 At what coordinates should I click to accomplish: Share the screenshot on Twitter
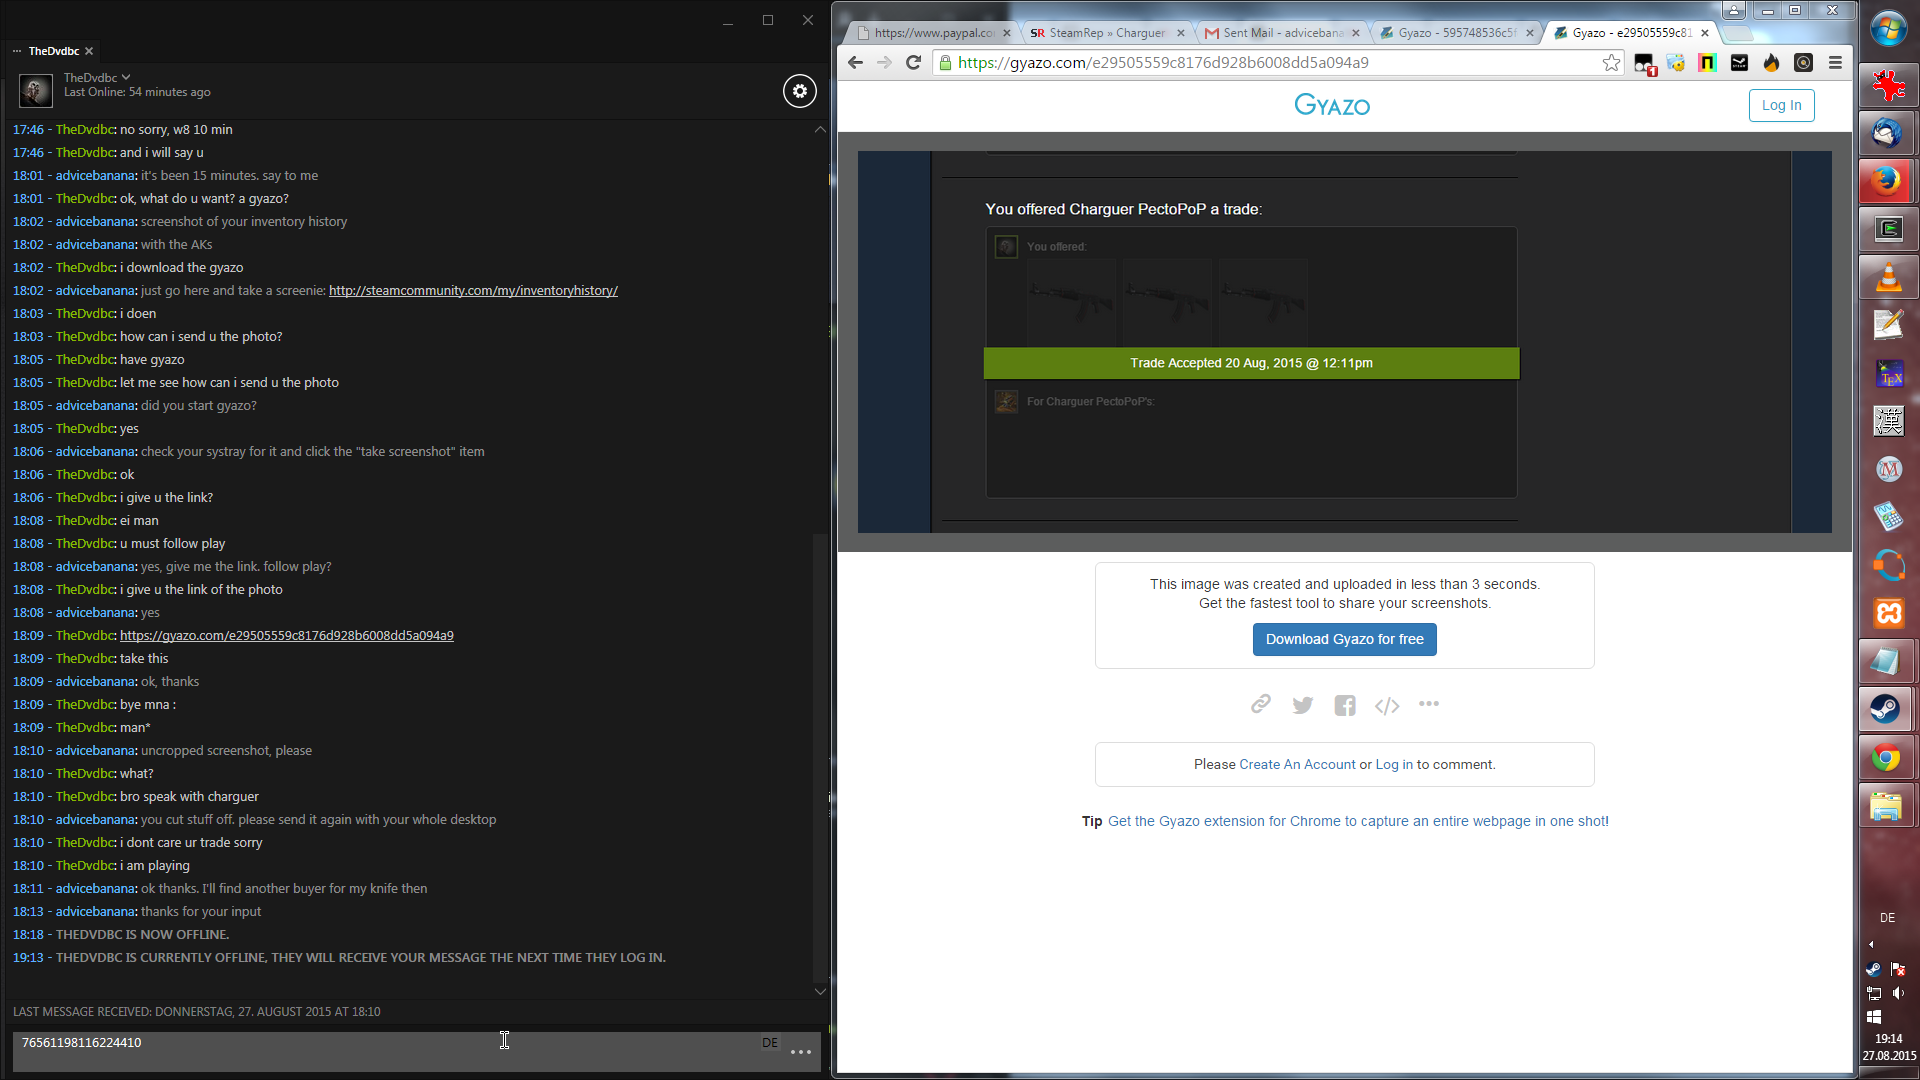coord(1302,706)
